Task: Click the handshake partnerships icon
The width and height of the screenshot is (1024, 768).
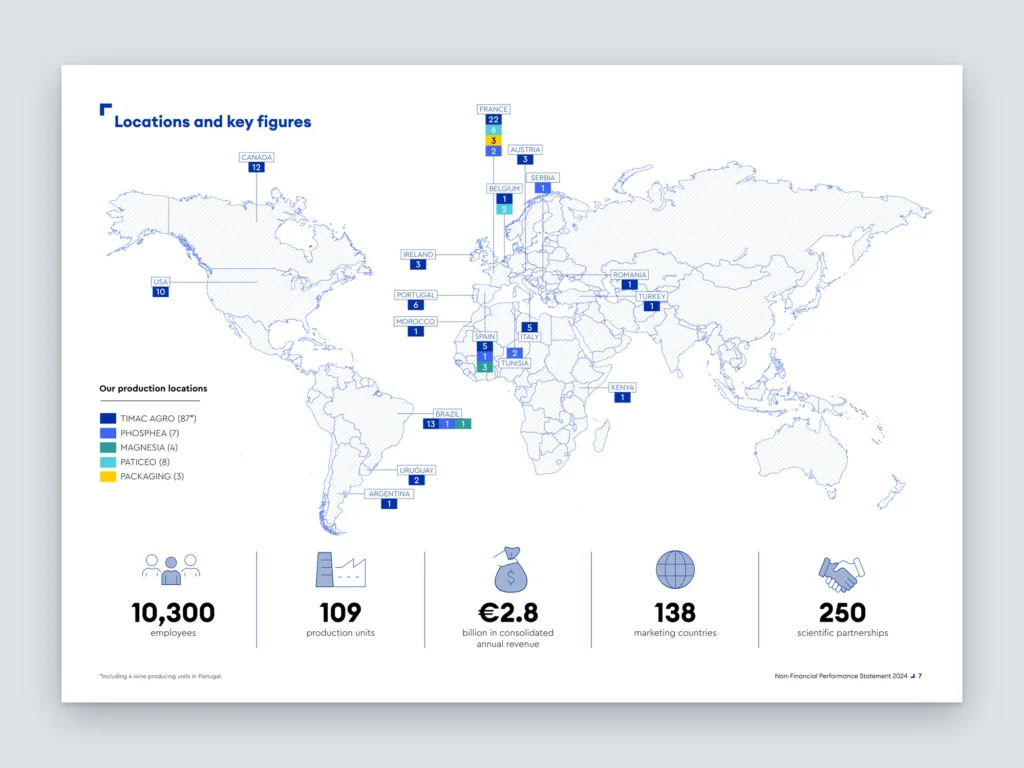Action: click(x=842, y=573)
